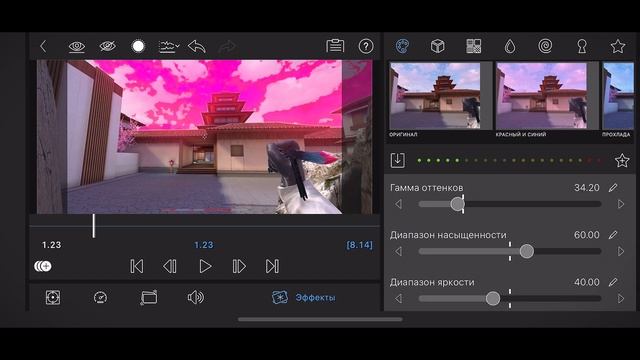
Task: Toggle the crossed eye hide icon
Action: pos(107,46)
